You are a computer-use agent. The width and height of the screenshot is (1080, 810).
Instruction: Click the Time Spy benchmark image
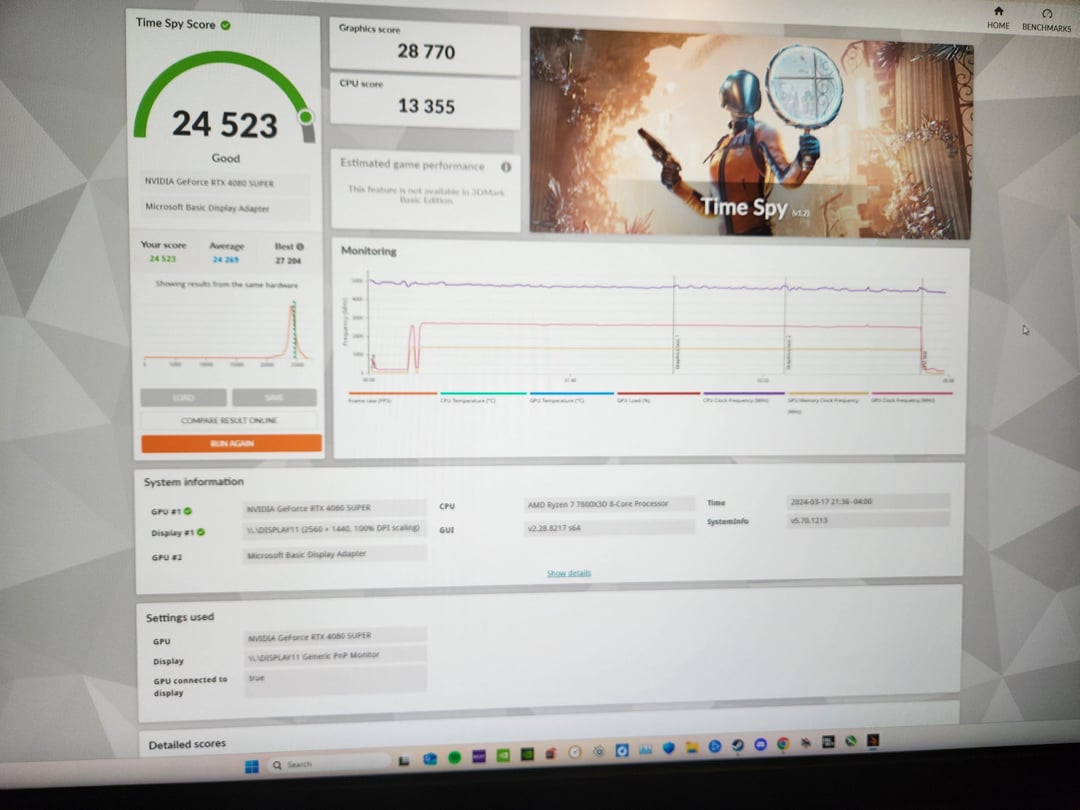point(751,134)
